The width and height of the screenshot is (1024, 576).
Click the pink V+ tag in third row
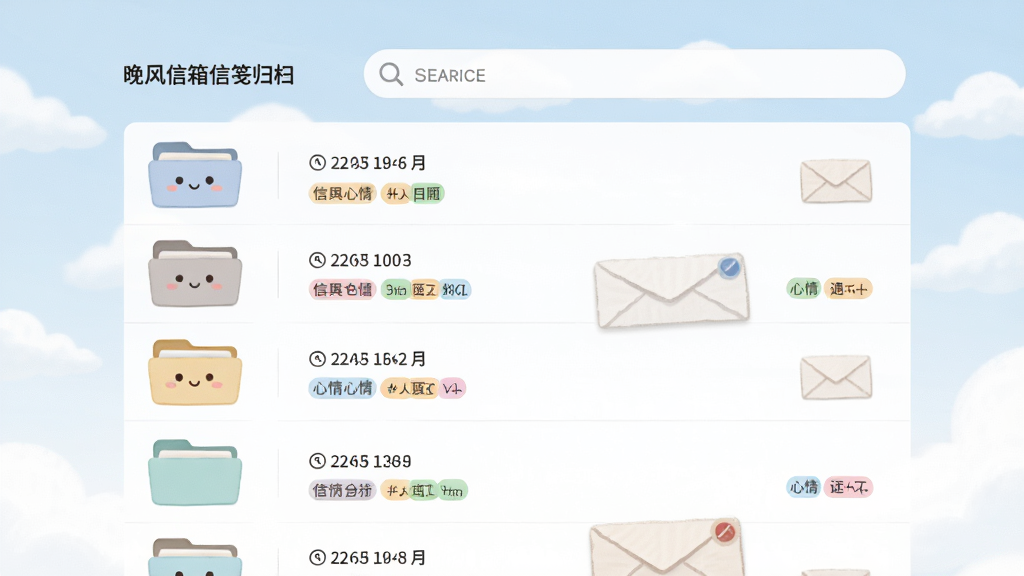tap(452, 389)
